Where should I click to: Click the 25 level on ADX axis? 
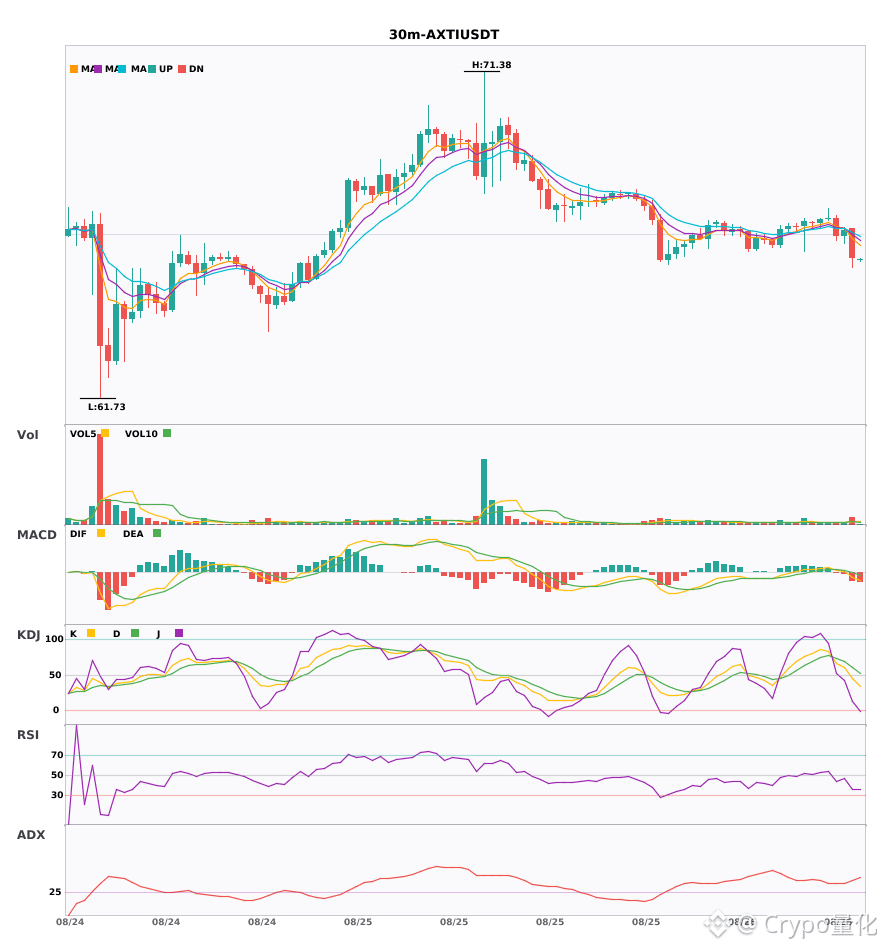coord(56,892)
